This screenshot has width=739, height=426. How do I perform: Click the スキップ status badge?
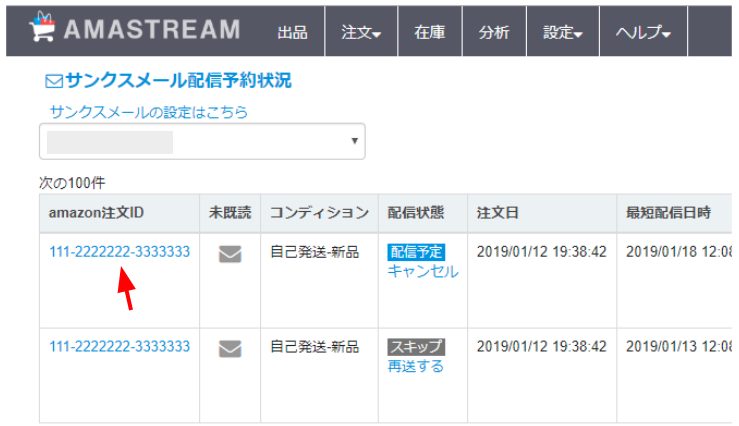click(416, 347)
